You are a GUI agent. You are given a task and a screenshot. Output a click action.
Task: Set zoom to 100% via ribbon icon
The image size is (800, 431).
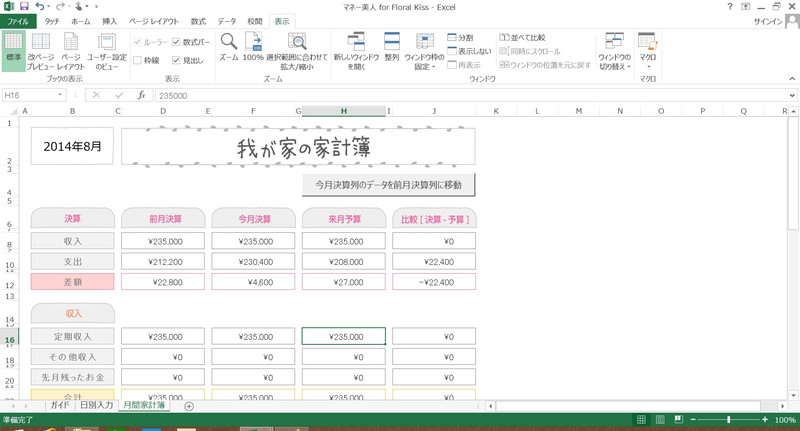coord(254,47)
